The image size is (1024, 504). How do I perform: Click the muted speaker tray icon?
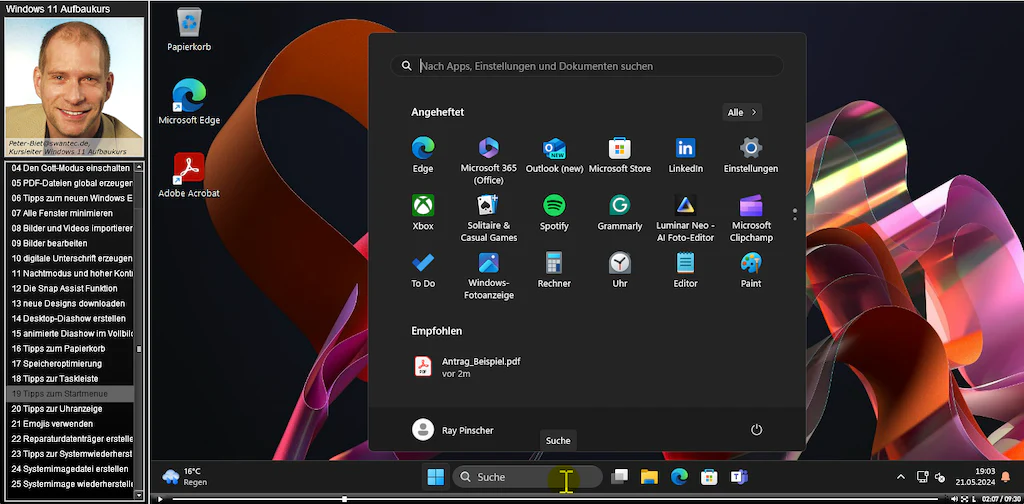point(940,477)
